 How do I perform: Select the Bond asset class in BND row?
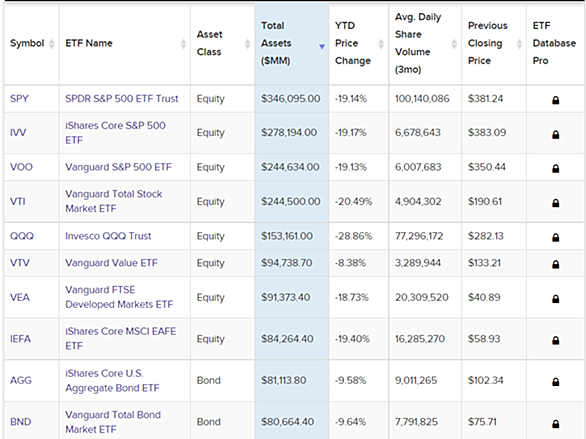pos(209,422)
